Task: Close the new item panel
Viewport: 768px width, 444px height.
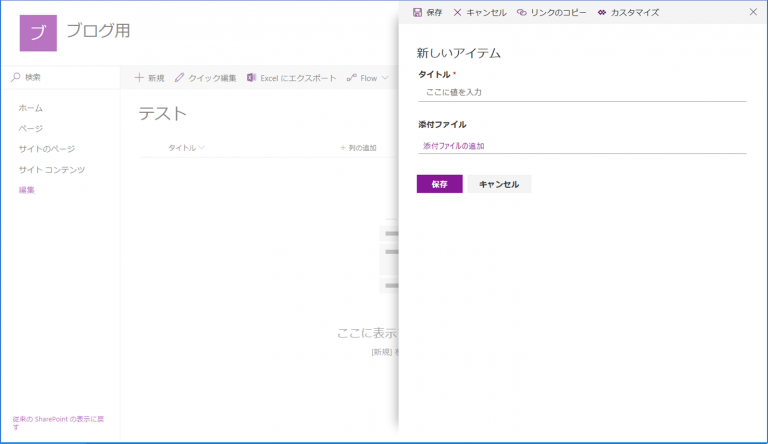Action: [x=753, y=12]
